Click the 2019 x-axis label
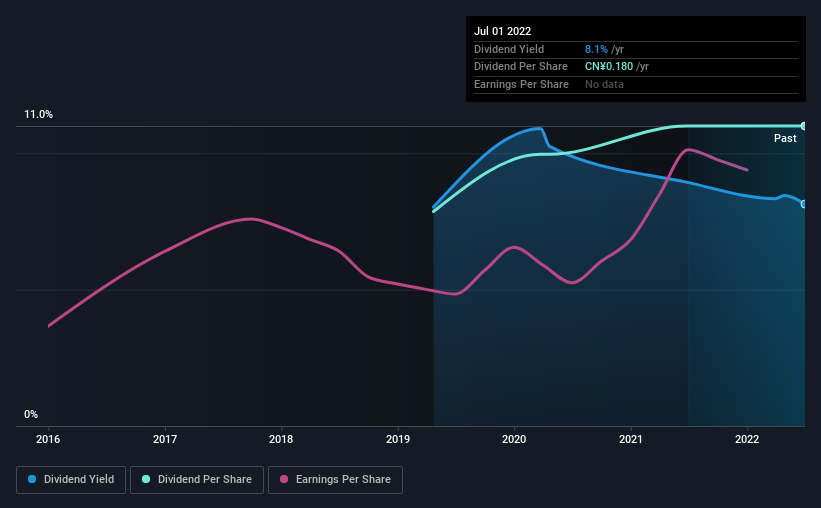This screenshot has height=508, width=821. (x=398, y=439)
